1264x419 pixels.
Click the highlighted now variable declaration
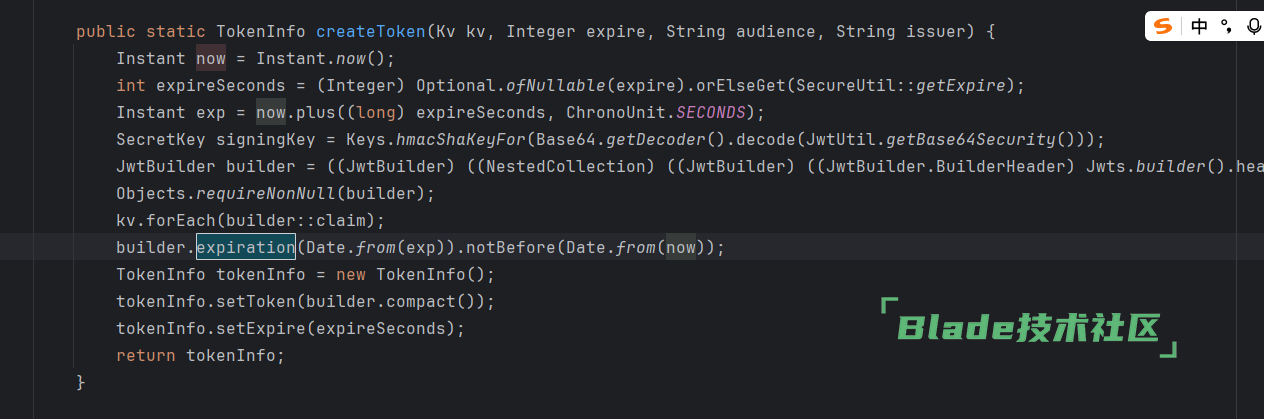pyautogui.click(x=211, y=58)
